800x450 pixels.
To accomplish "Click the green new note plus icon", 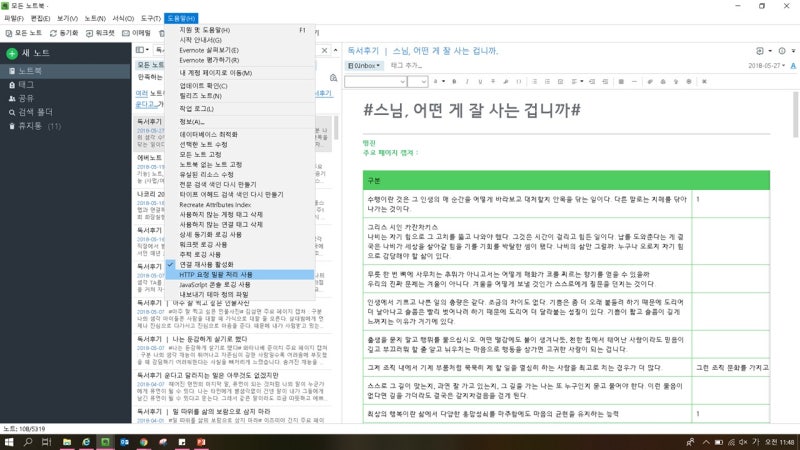I will 12,53.
